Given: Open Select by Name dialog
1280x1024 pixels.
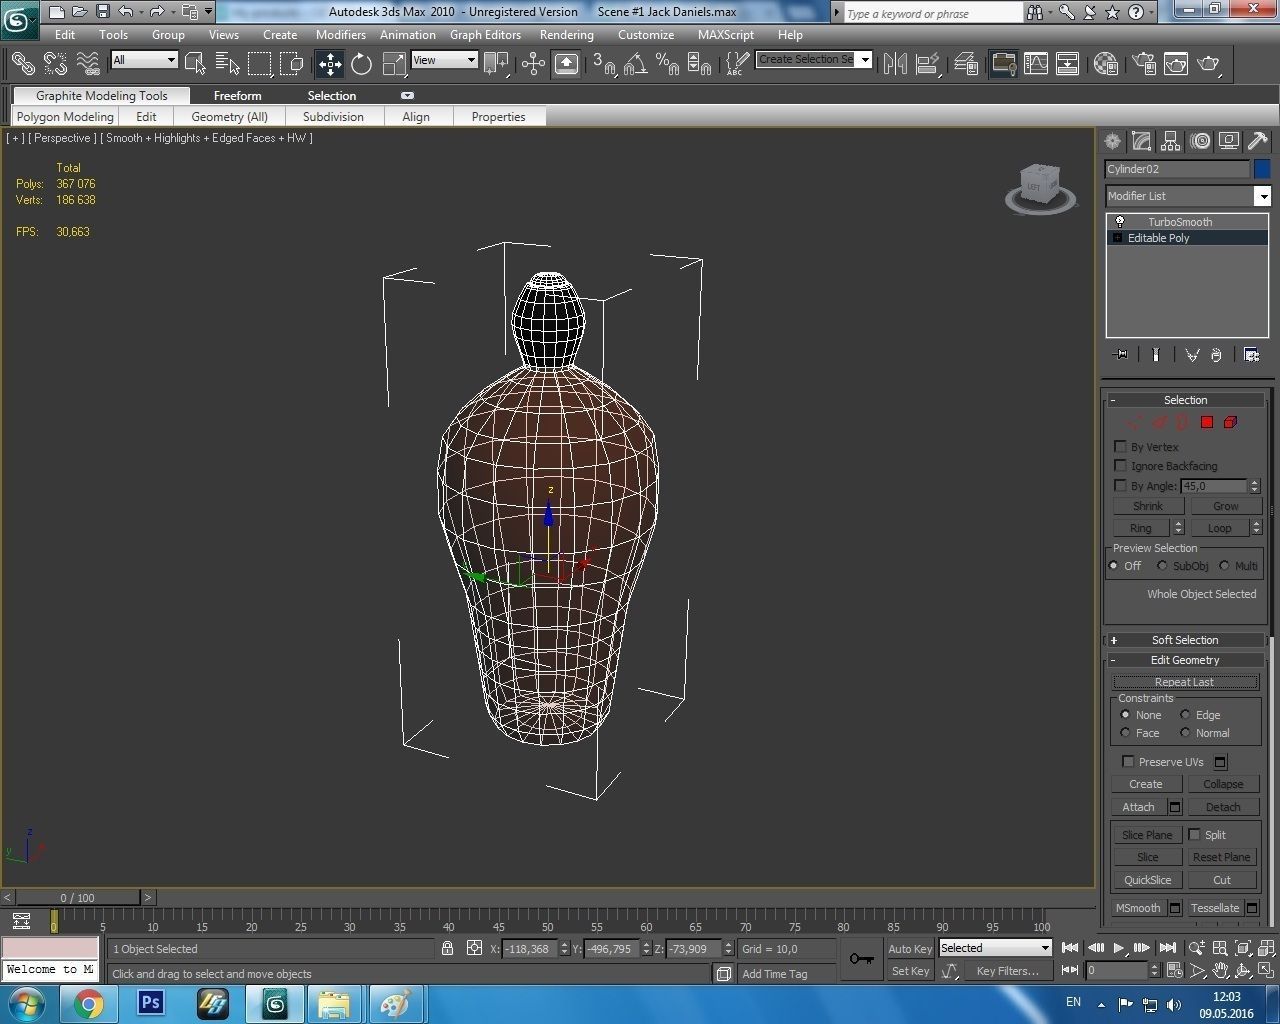Looking at the screenshot, I should tap(228, 64).
